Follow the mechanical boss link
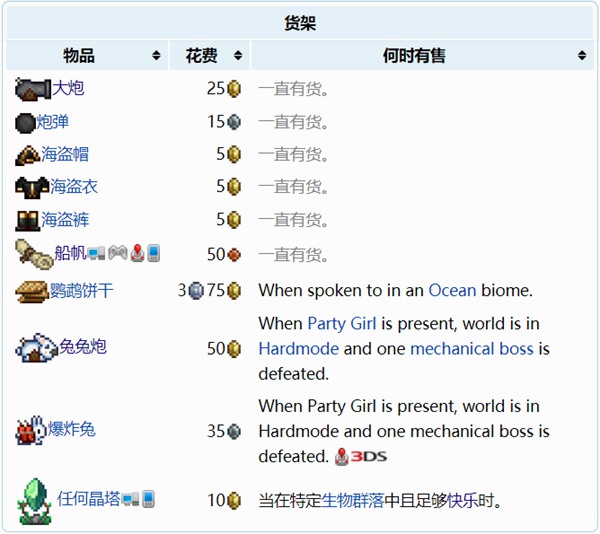 click(x=472, y=349)
